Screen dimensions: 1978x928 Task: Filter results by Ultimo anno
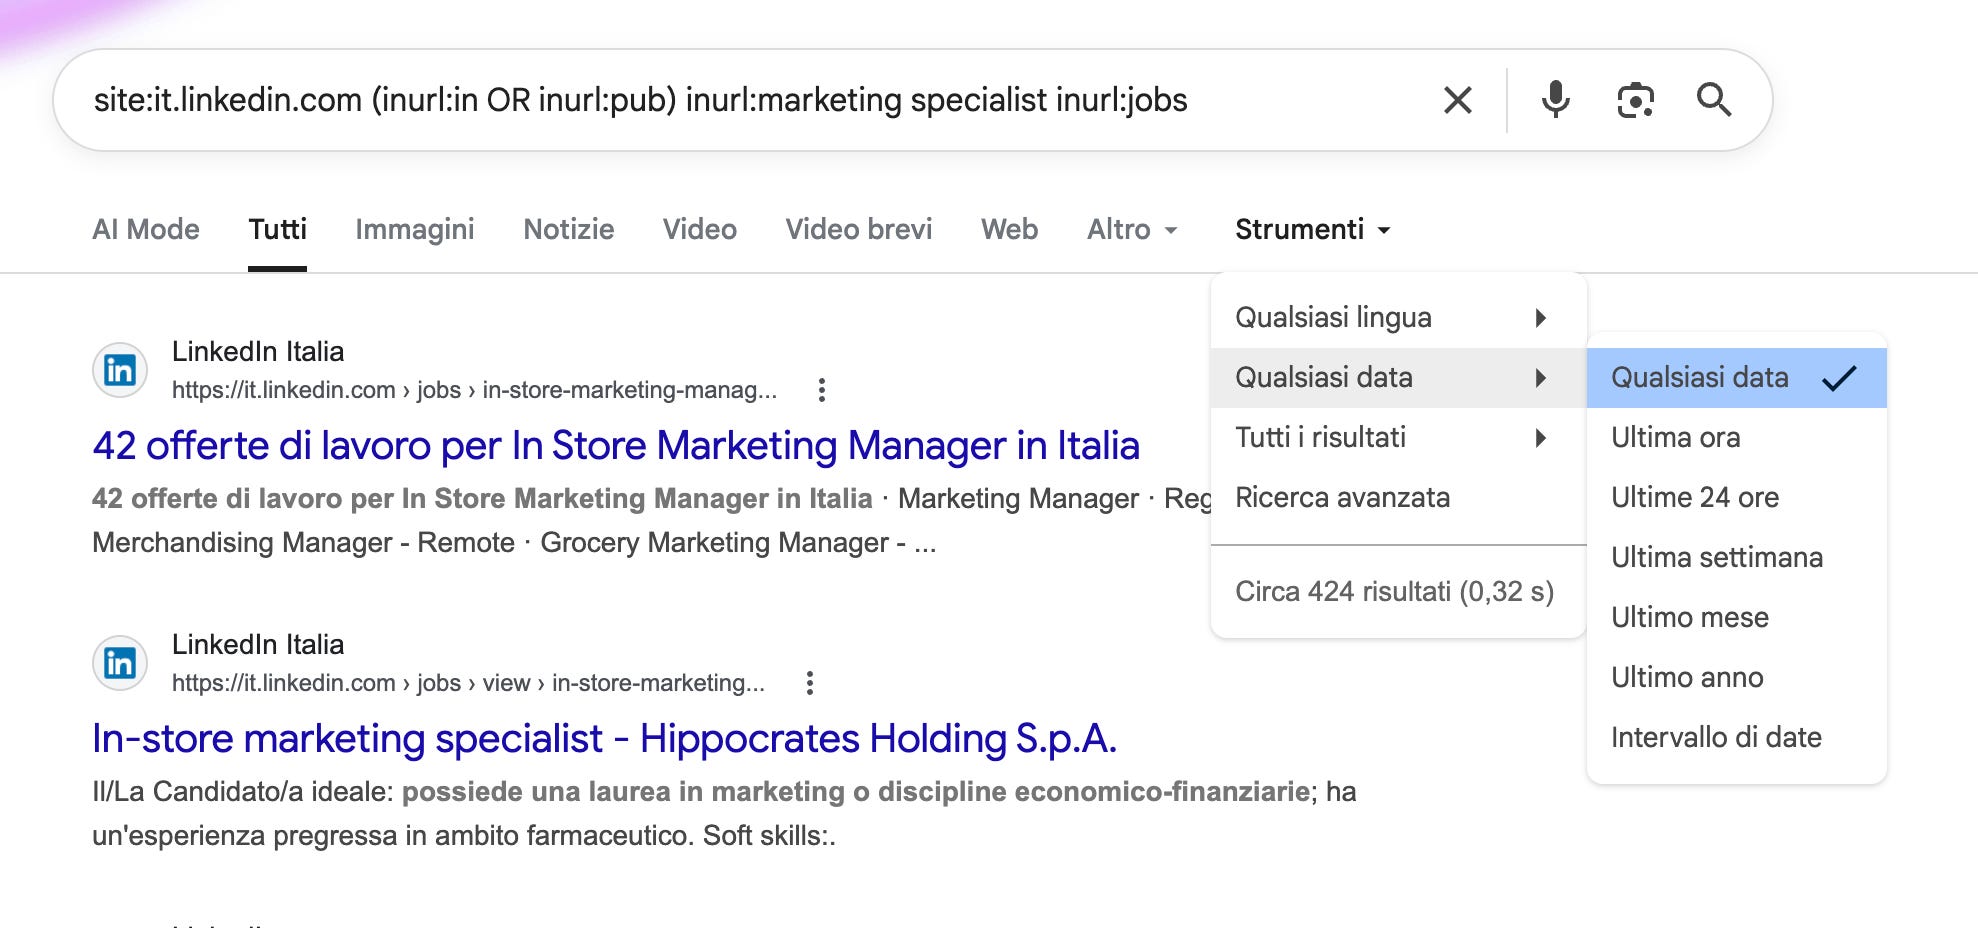(x=1736, y=678)
